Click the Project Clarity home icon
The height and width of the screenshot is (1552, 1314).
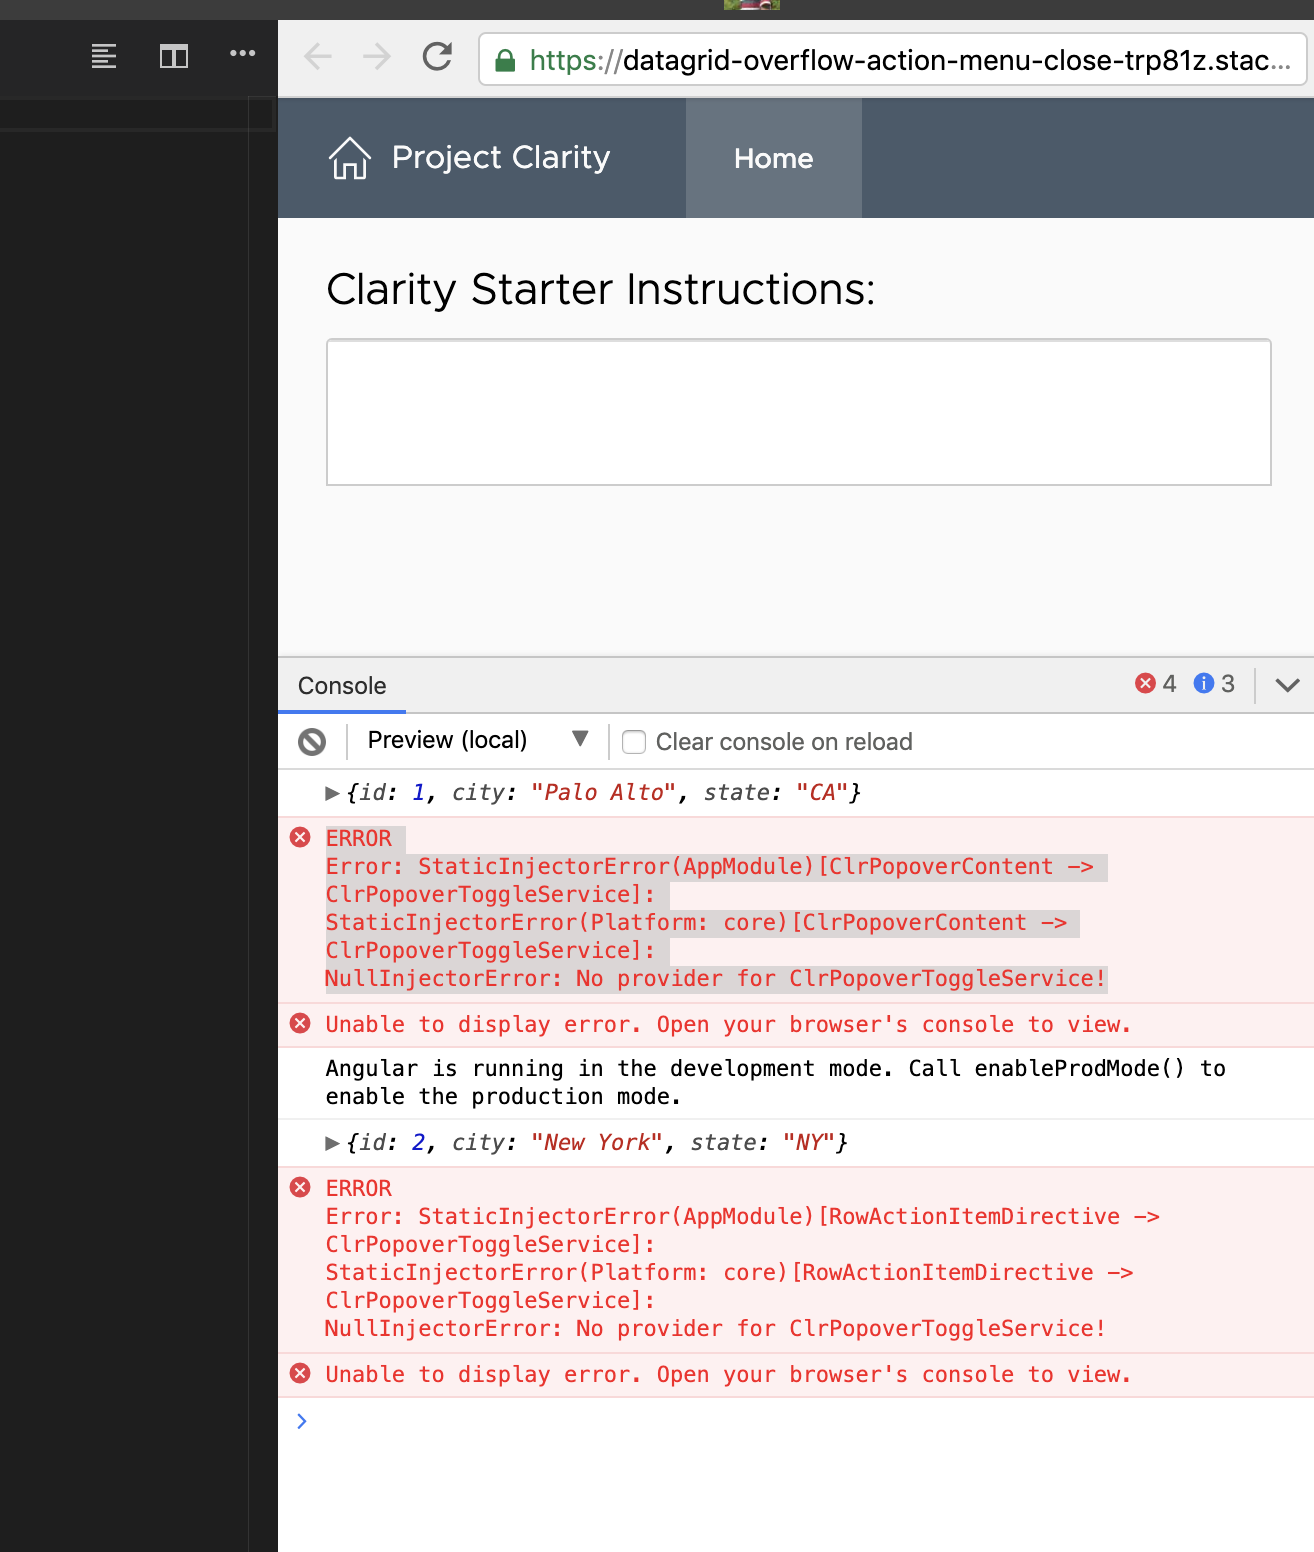[350, 158]
